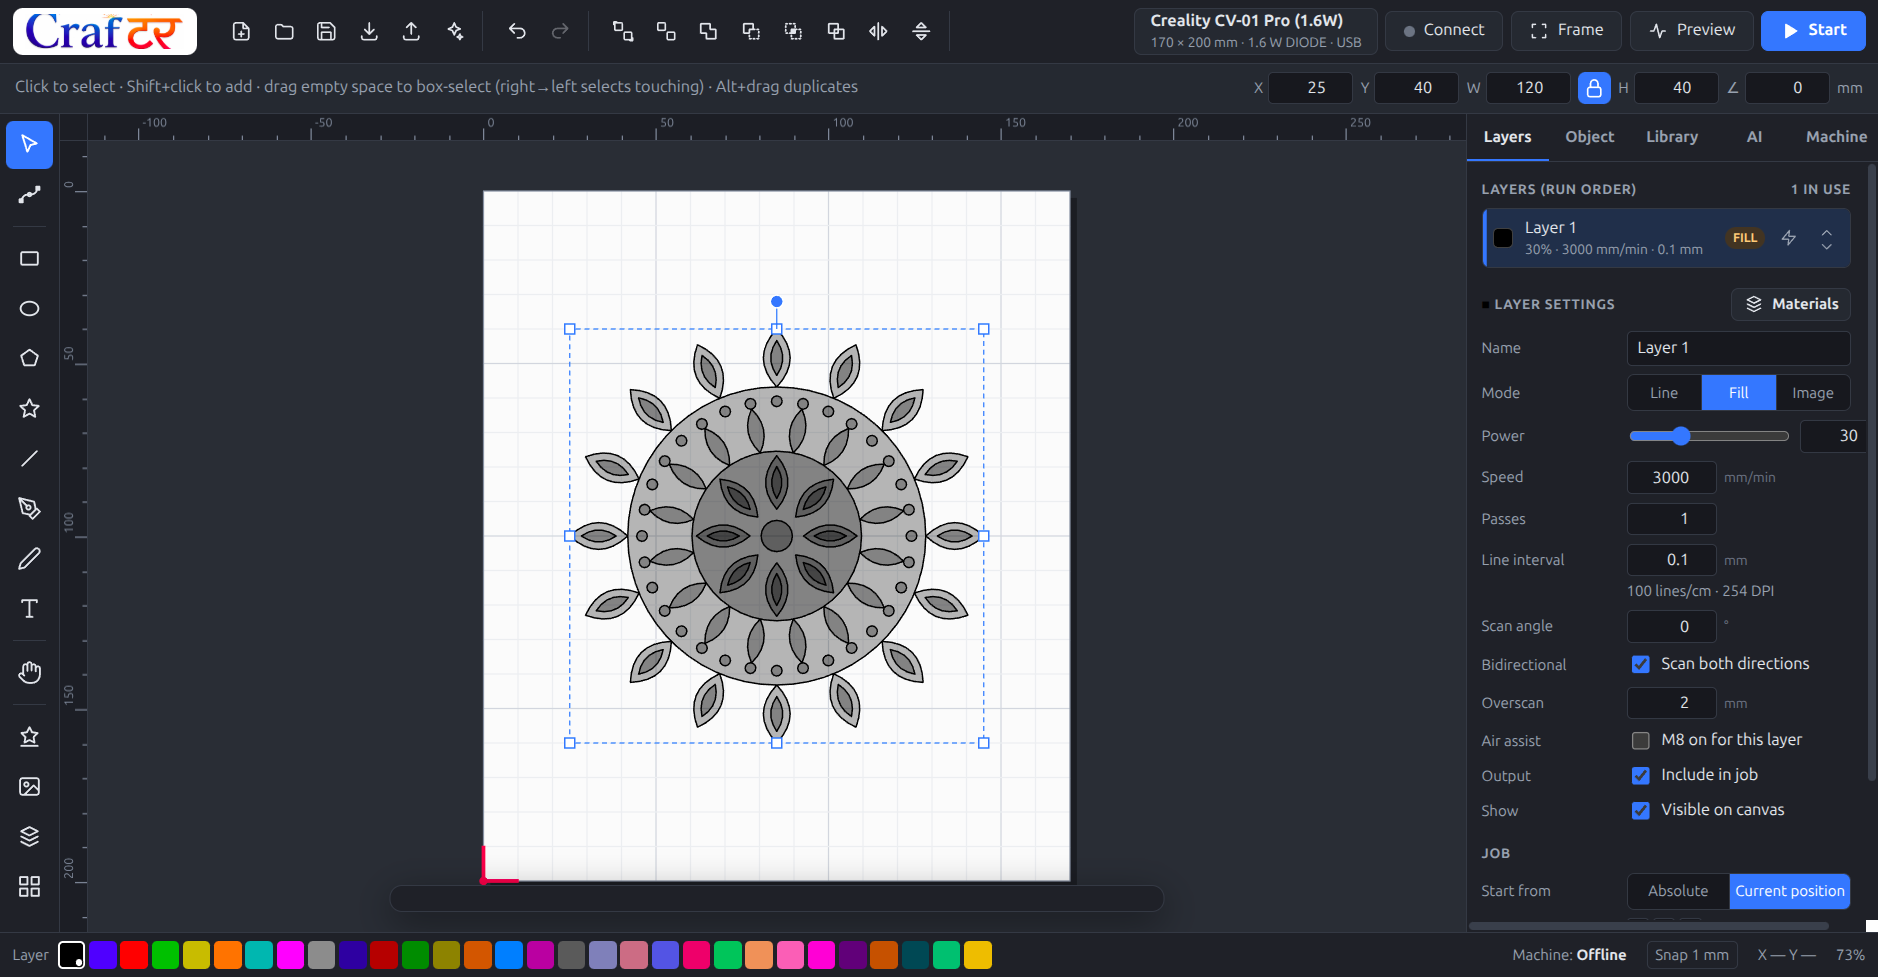Switch to the AI tab
1878x977 pixels.
pyautogui.click(x=1754, y=137)
